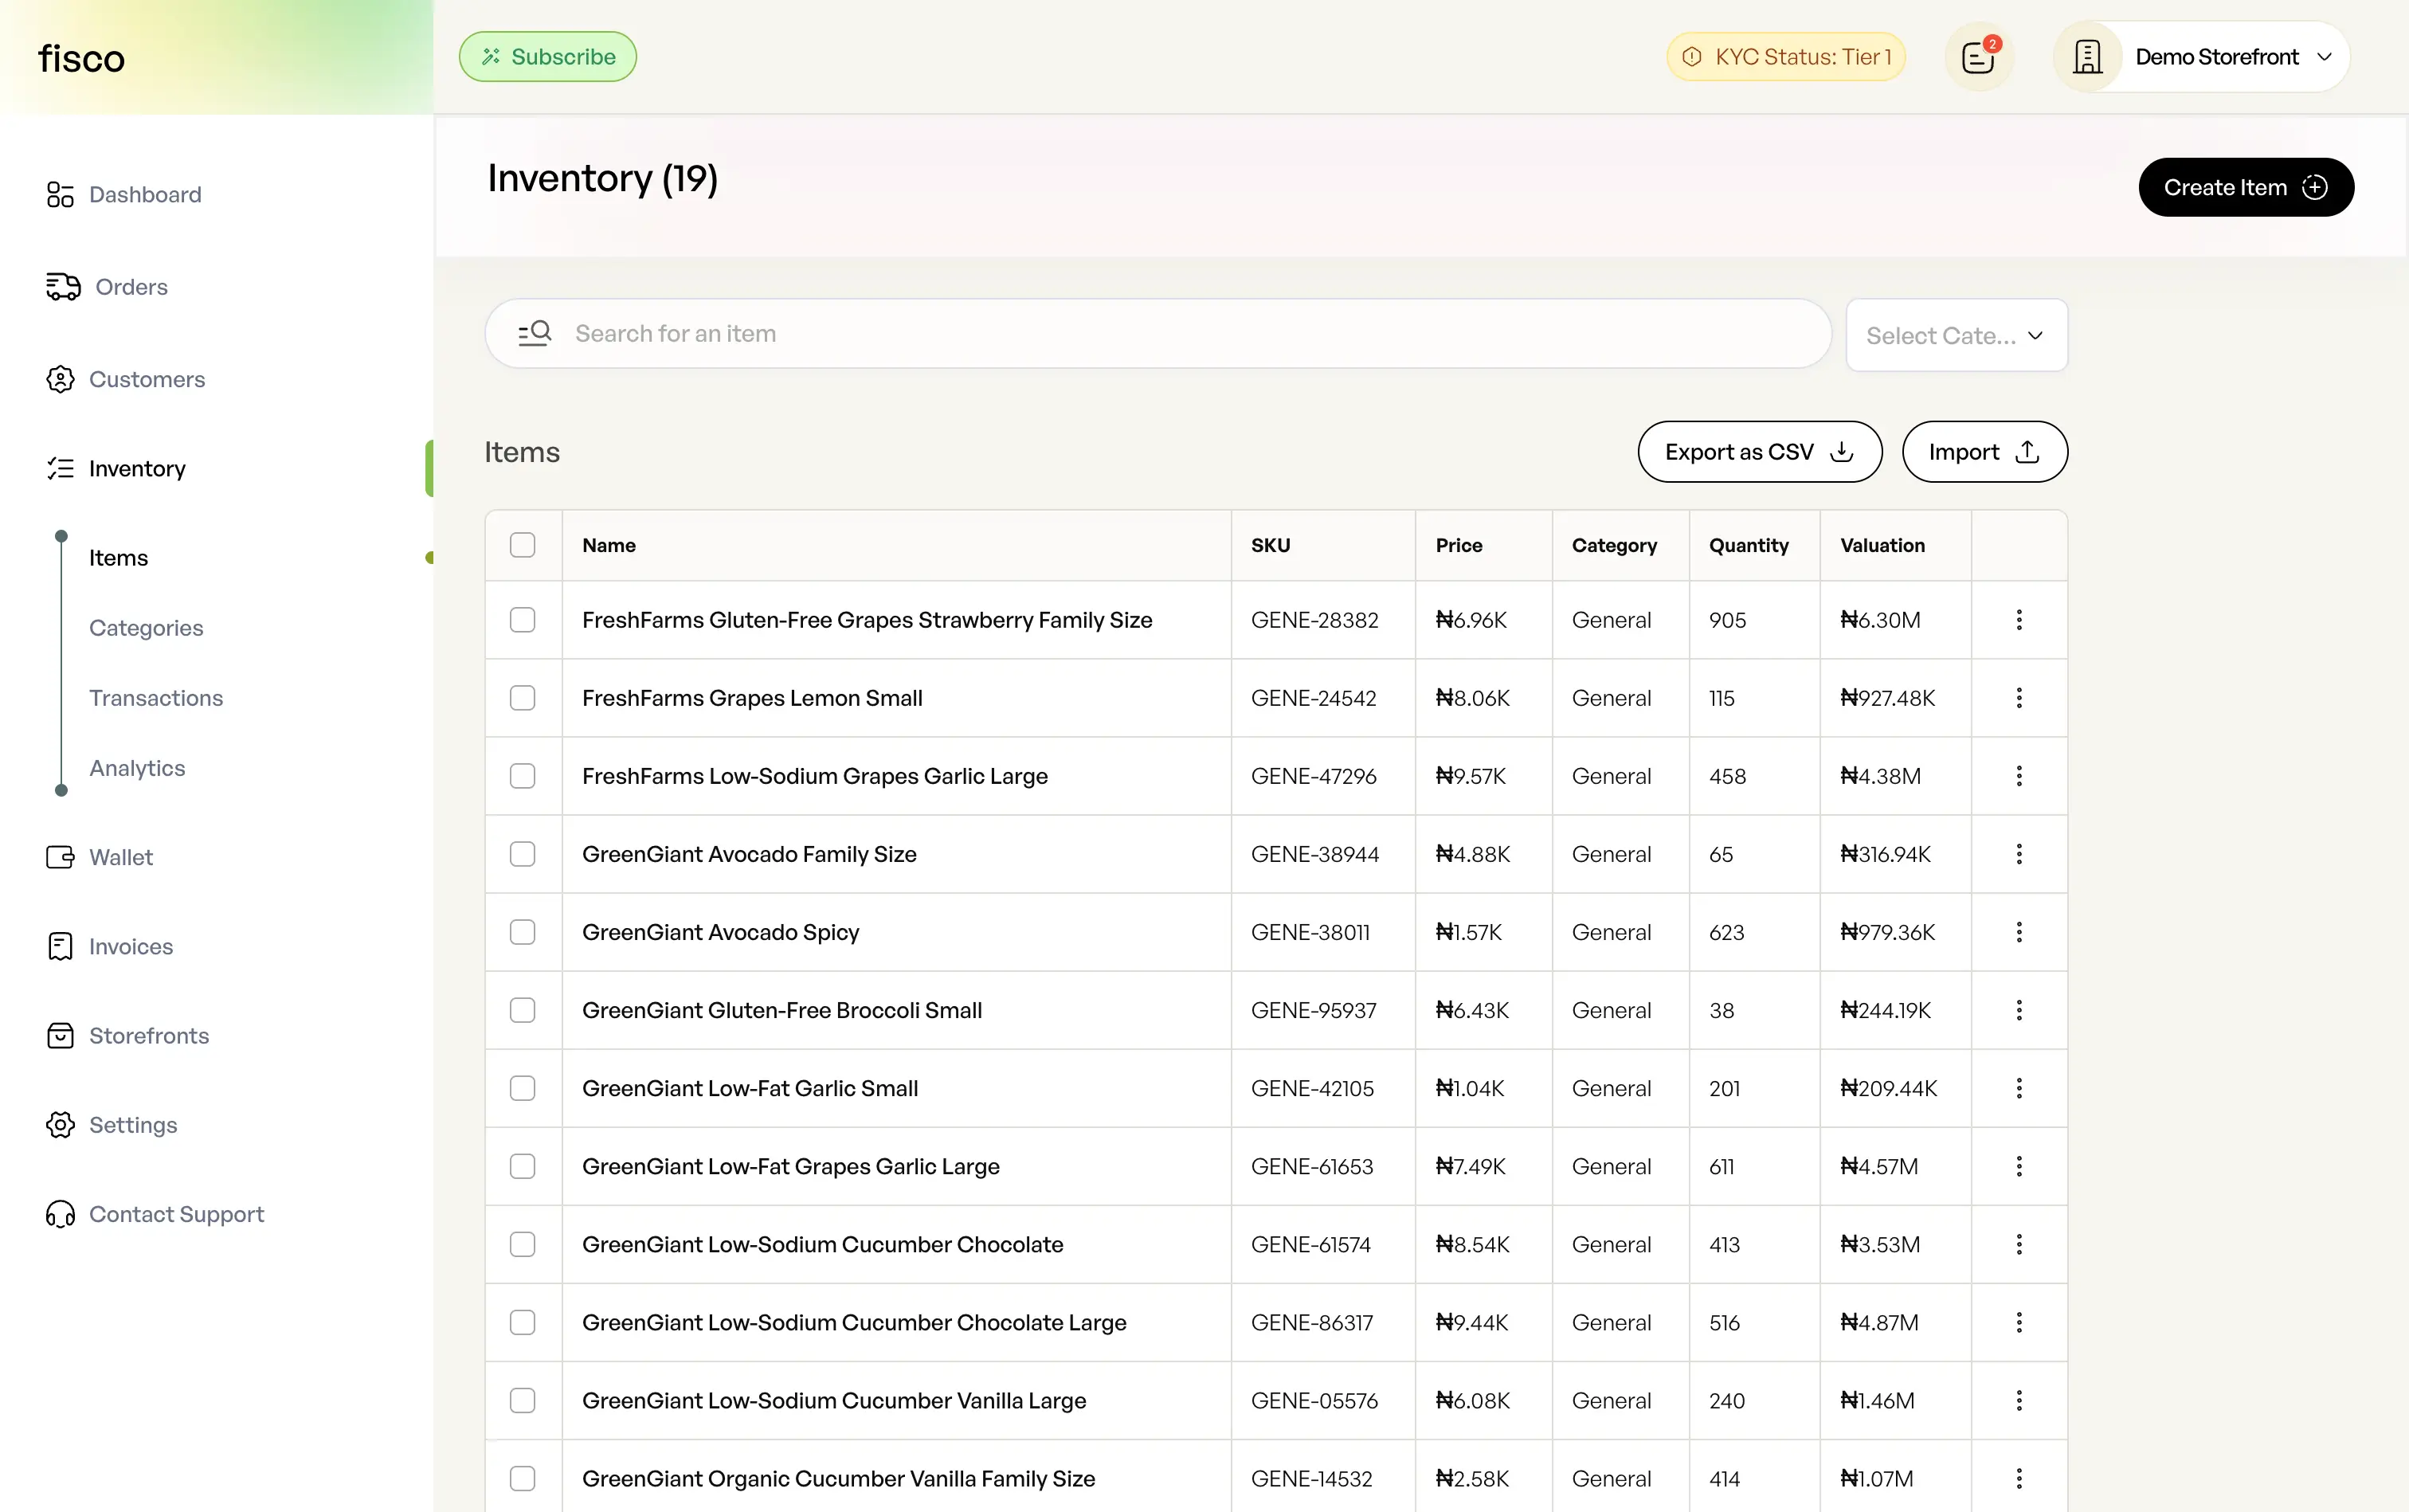
Task: Check the FreshFarms Grapes Lemon Small row
Action: (x=523, y=698)
